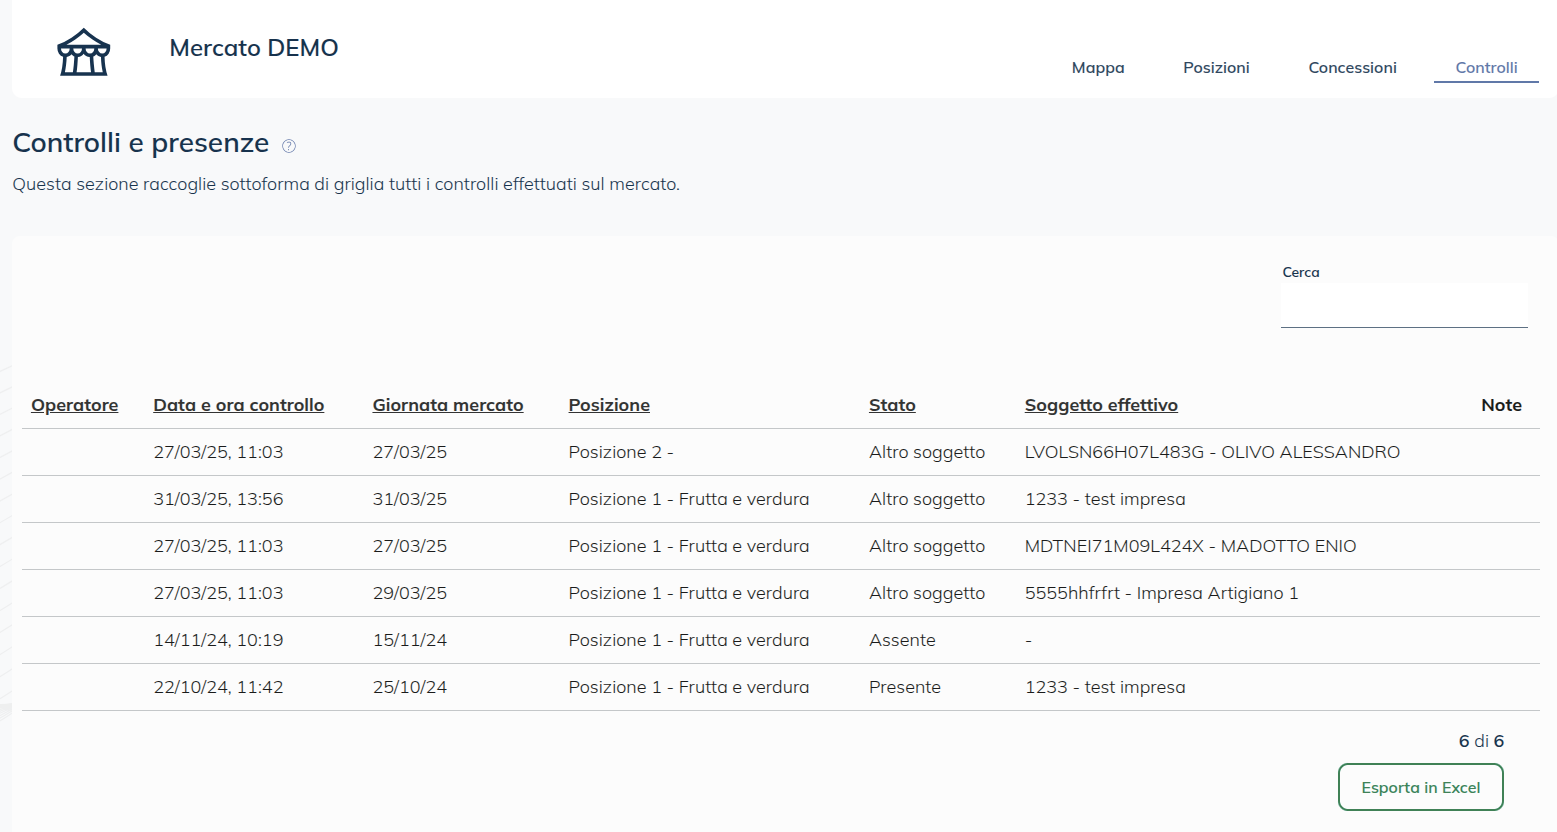This screenshot has width=1557, height=832.
Task: Go to the Concessioni tab
Action: point(1352,68)
